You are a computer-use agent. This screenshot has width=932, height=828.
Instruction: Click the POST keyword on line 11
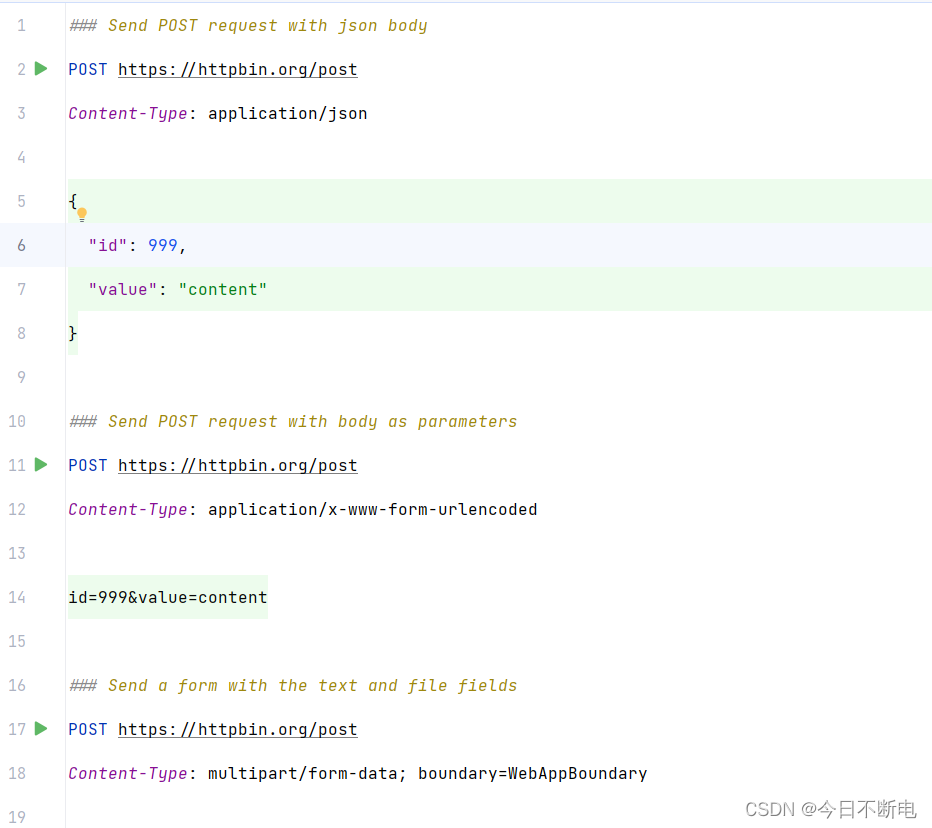88,465
